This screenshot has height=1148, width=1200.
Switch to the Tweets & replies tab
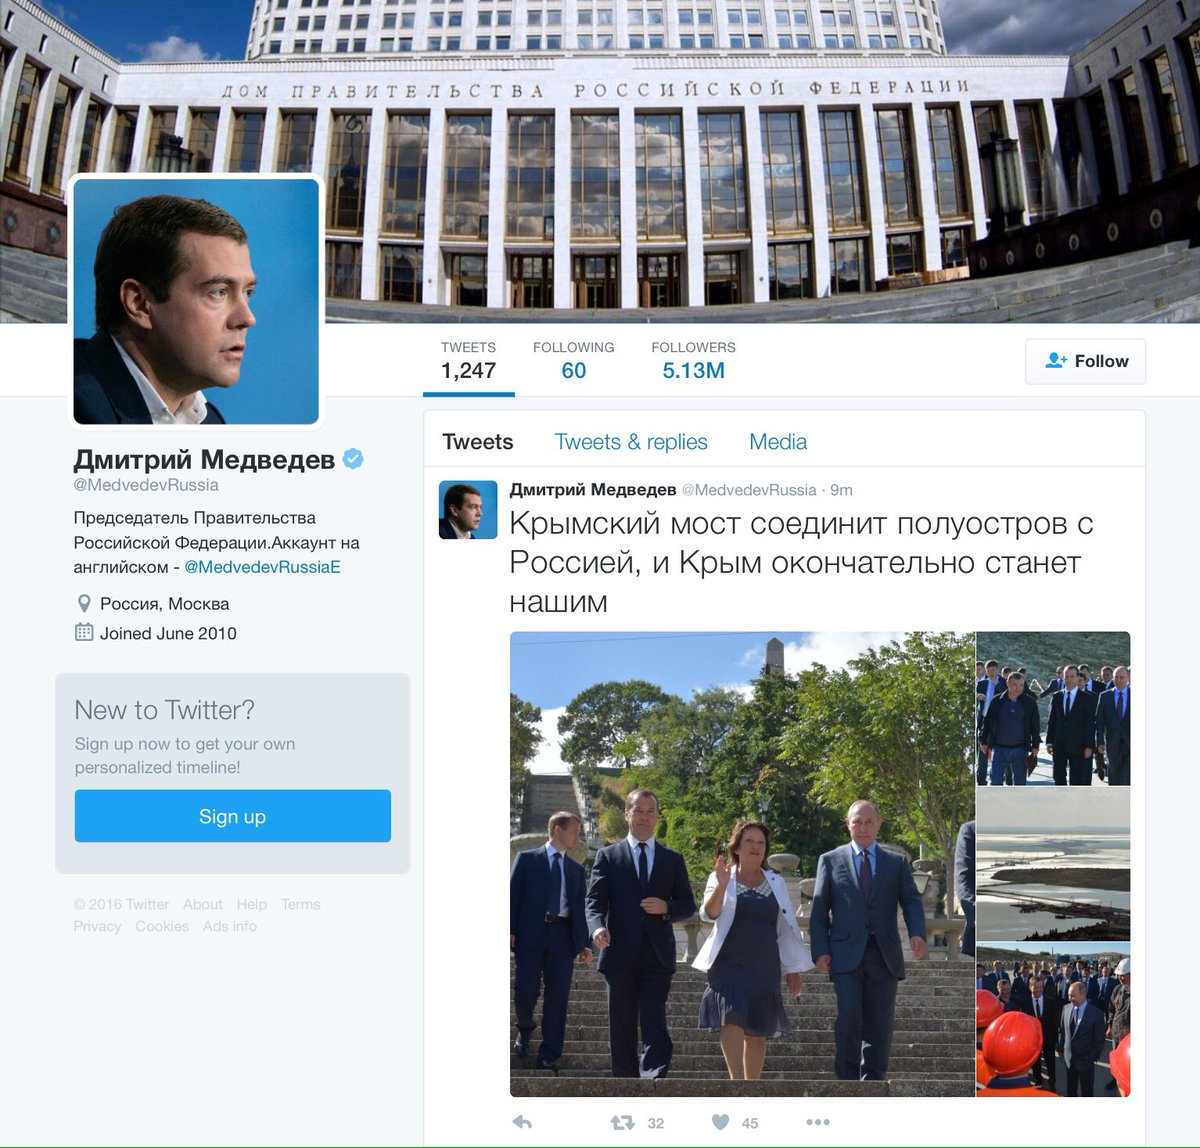coord(631,442)
